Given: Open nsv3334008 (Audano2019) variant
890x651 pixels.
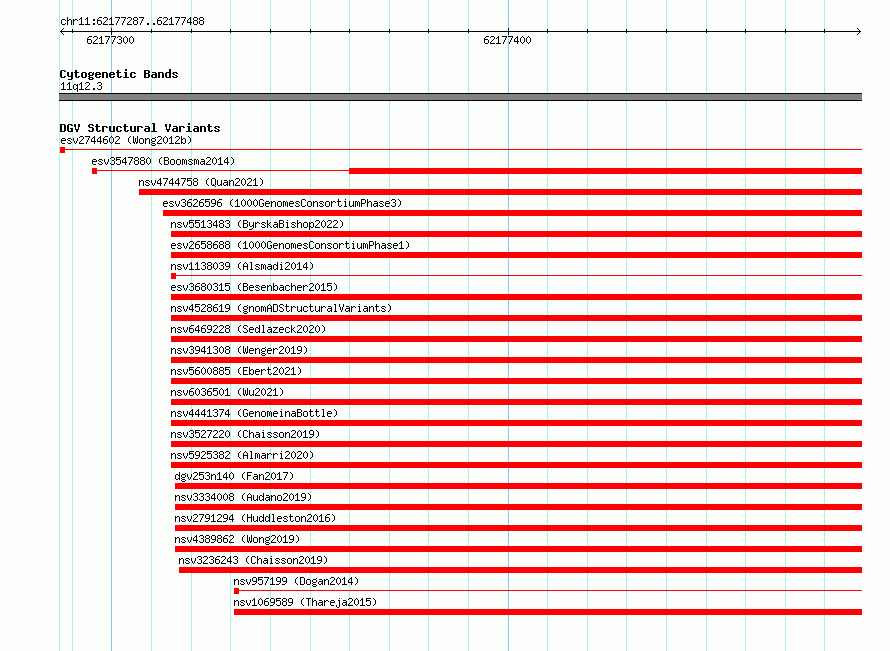Looking at the screenshot, I should coord(243,497).
